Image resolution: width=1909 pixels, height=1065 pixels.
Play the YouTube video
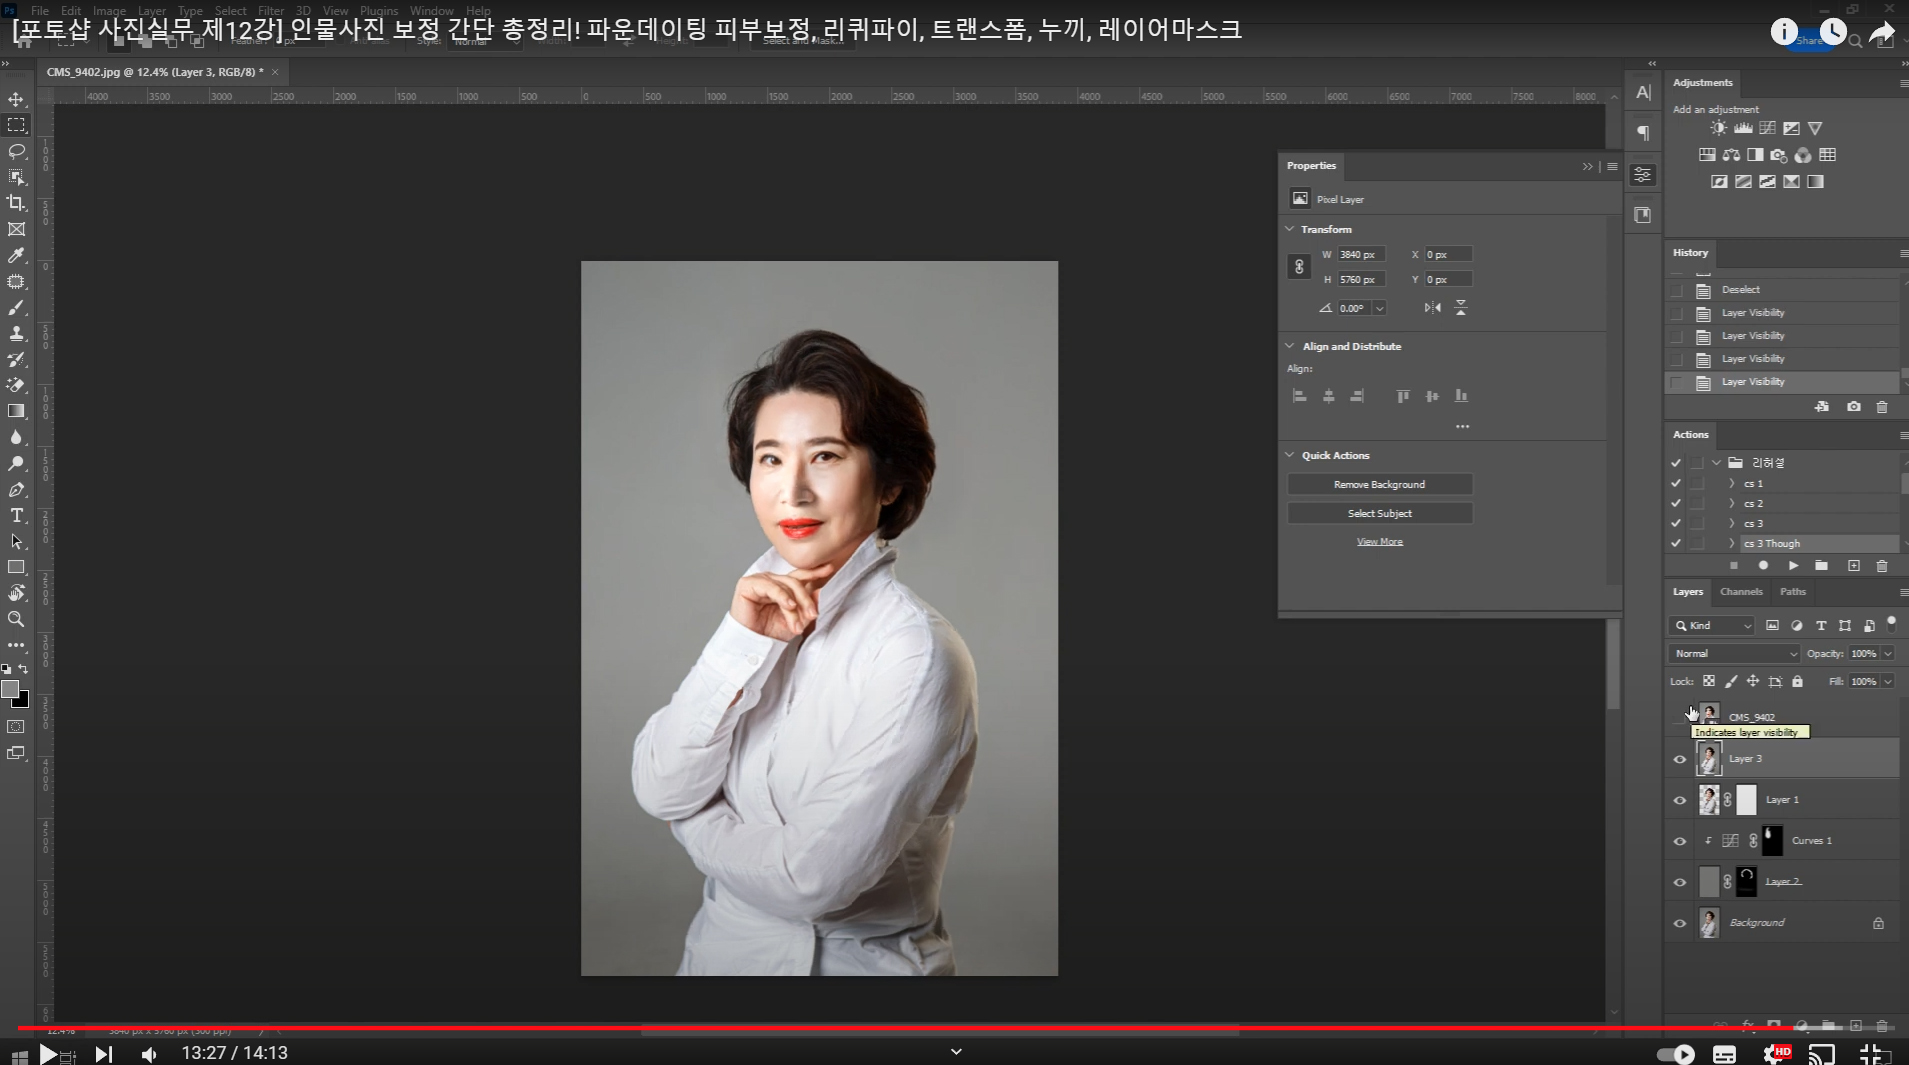click(47, 1054)
